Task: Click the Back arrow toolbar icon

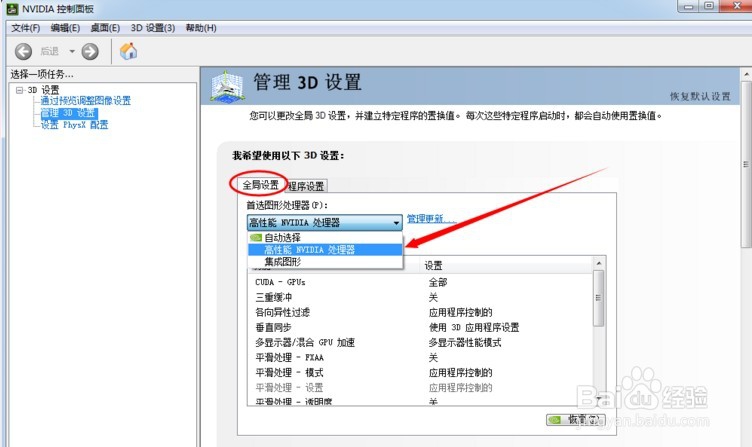Action: [23, 51]
